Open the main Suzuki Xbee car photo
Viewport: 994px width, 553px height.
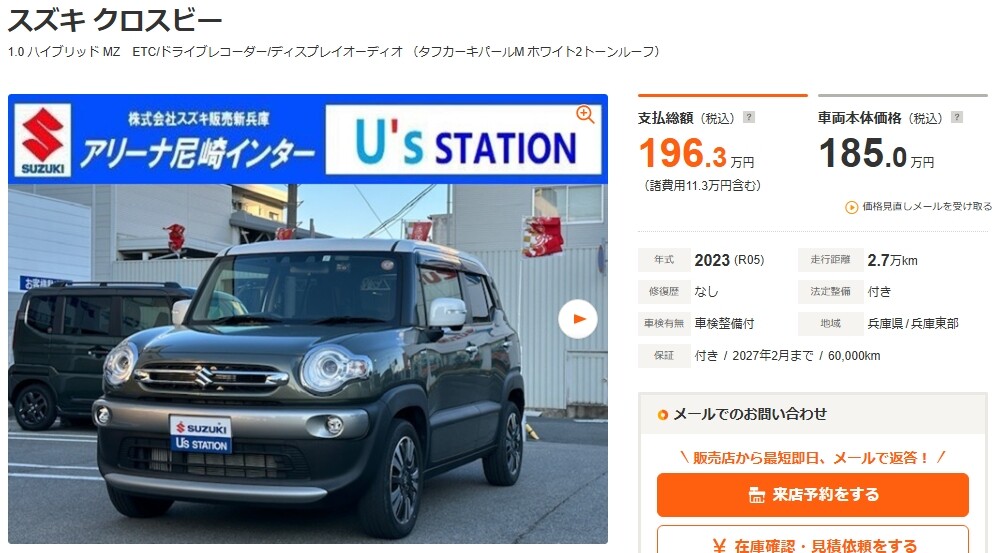pyautogui.click(x=307, y=363)
